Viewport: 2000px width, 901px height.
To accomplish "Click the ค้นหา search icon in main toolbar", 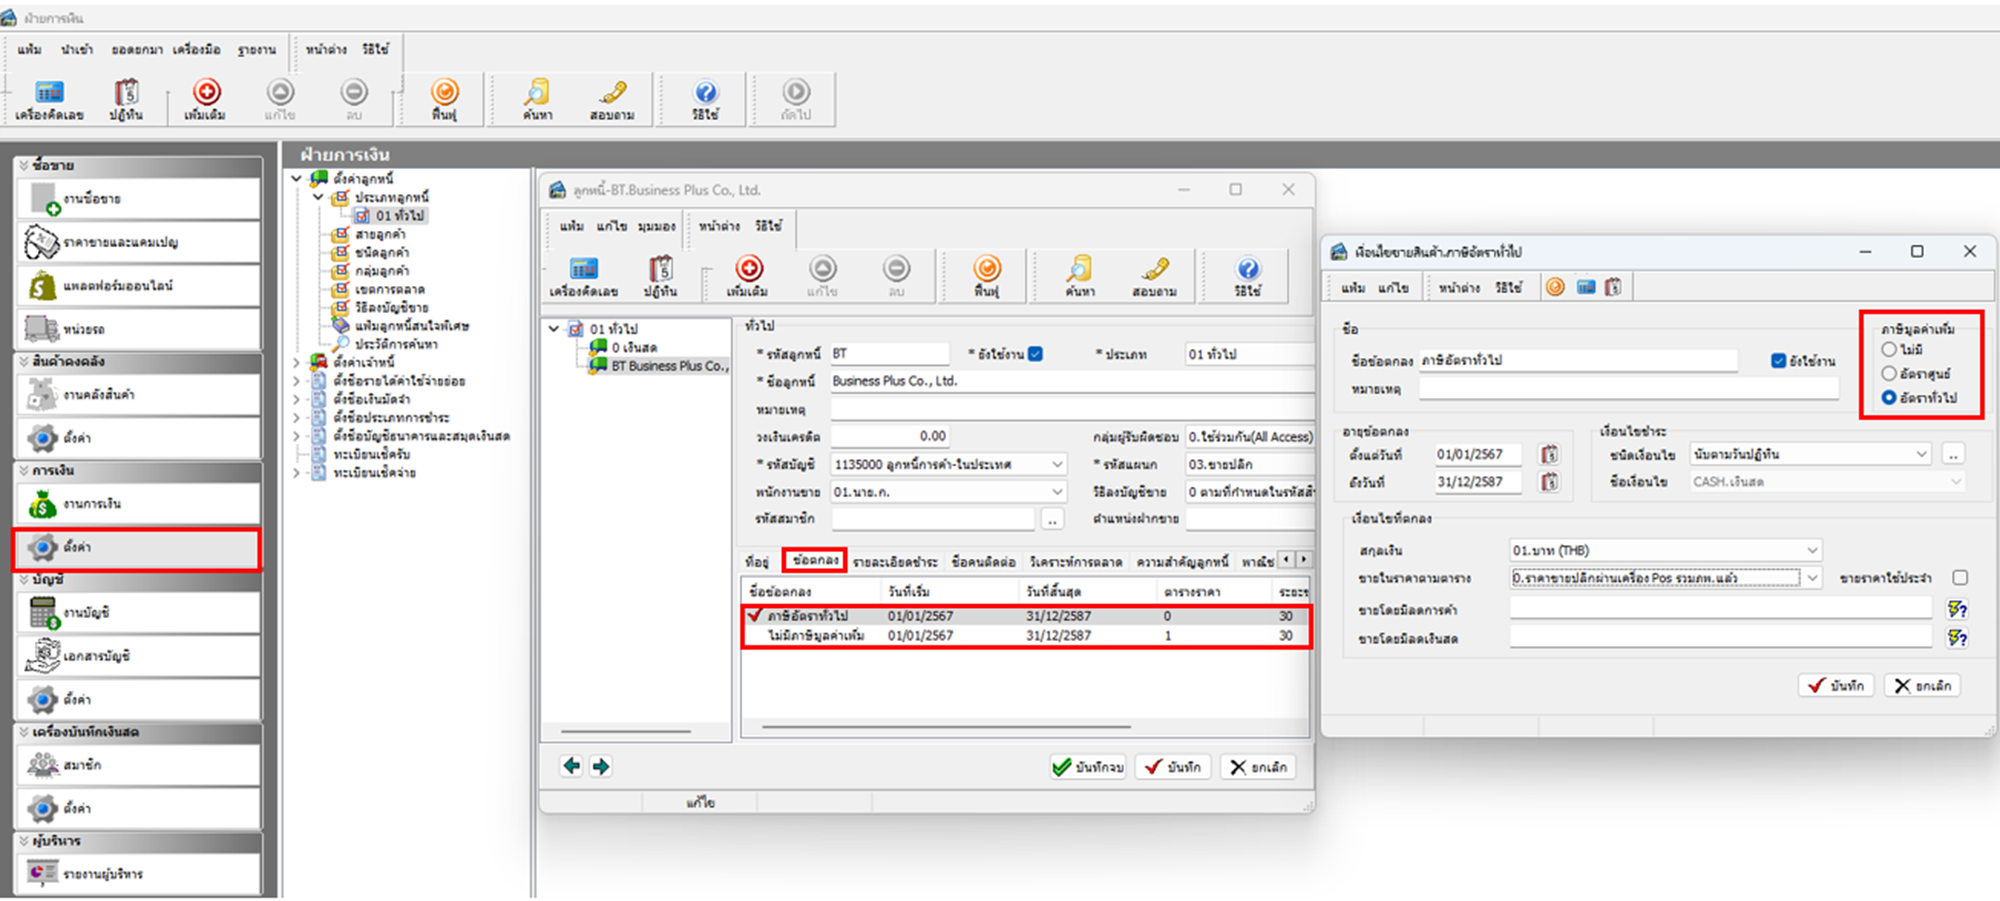I will [537, 98].
